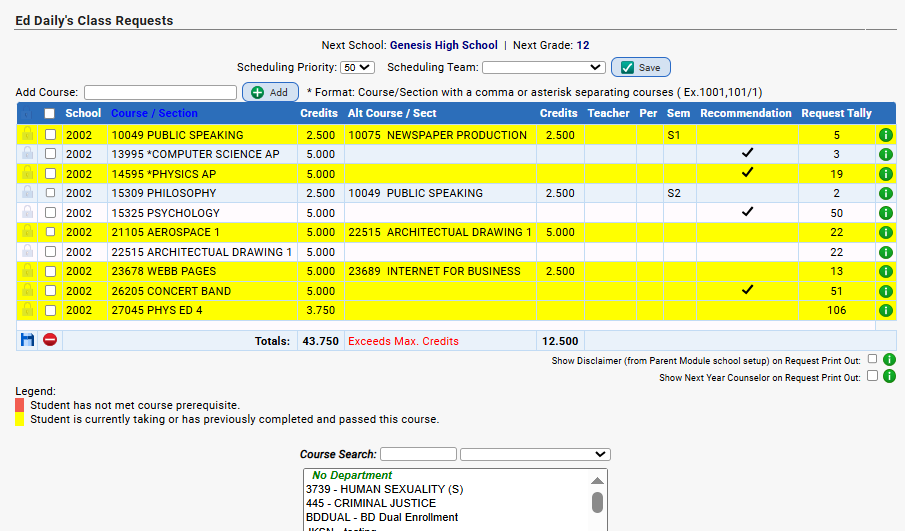Open info icon for PSYCHOLOGY row

885,213
